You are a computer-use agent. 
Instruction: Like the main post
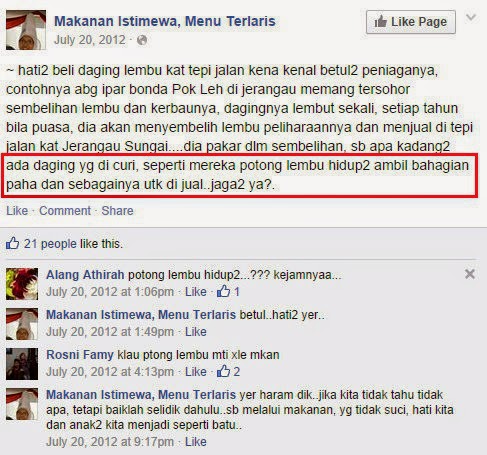pyautogui.click(x=17, y=211)
